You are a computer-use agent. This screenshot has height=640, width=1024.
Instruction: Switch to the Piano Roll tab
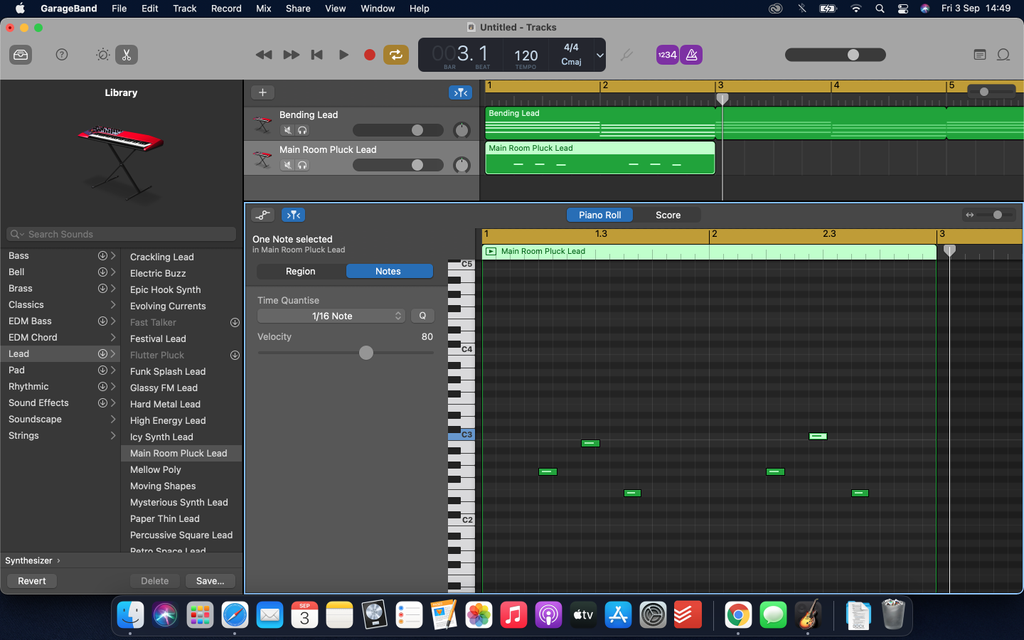click(x=600, y=215)
